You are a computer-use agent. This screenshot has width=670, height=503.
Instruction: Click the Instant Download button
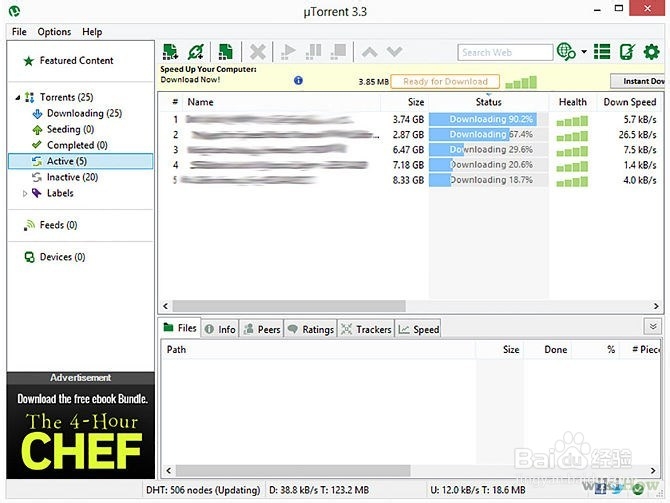coord(638,81)
